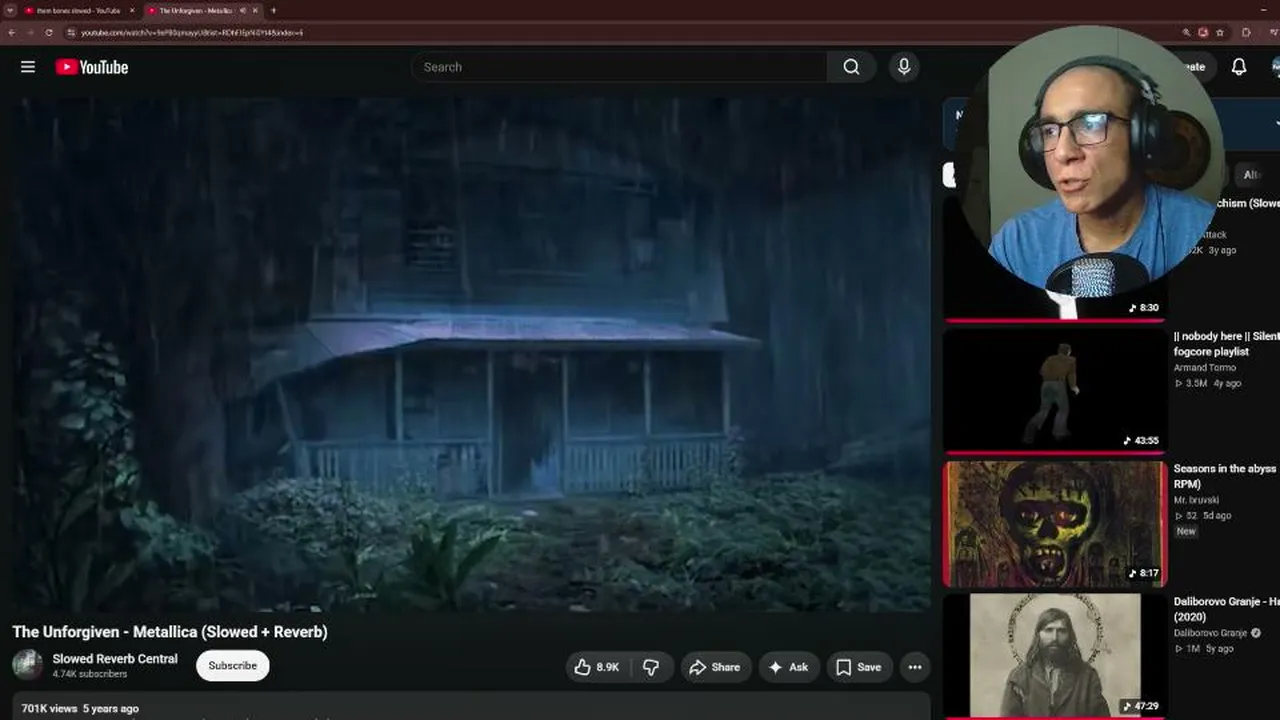1280x720 pixels.
Task: Visit Armand Tormo channel
Action: click(x=1204, y=367)
